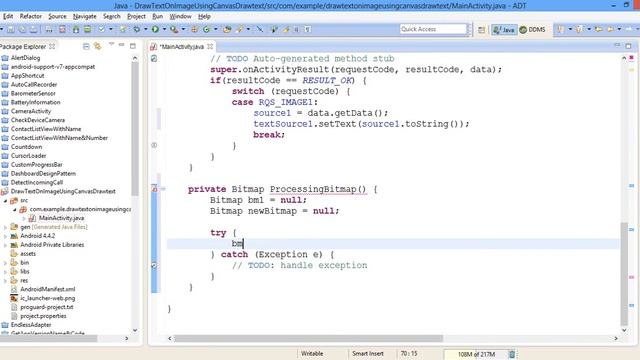Select the AlertDialog project
640x360 pixels.
click(25, 58)
